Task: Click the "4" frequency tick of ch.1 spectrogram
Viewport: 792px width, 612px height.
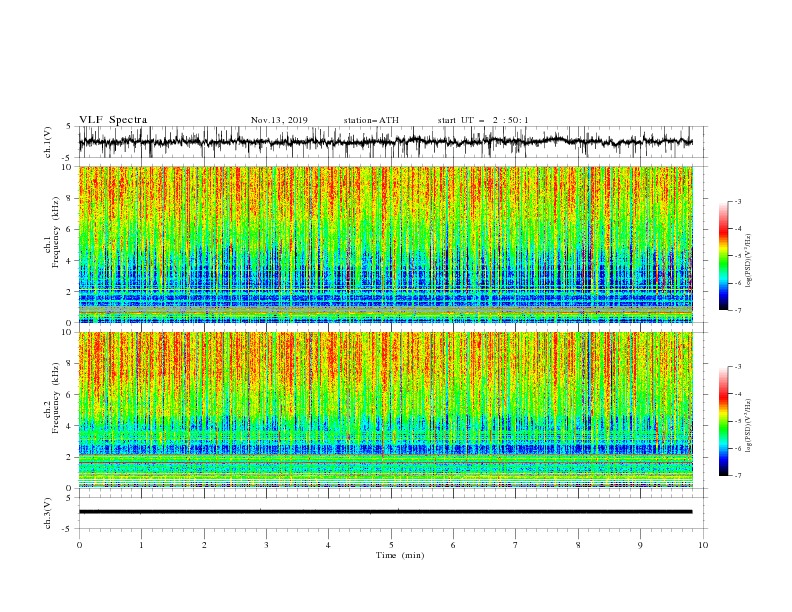Action: [x=70, y=261]
